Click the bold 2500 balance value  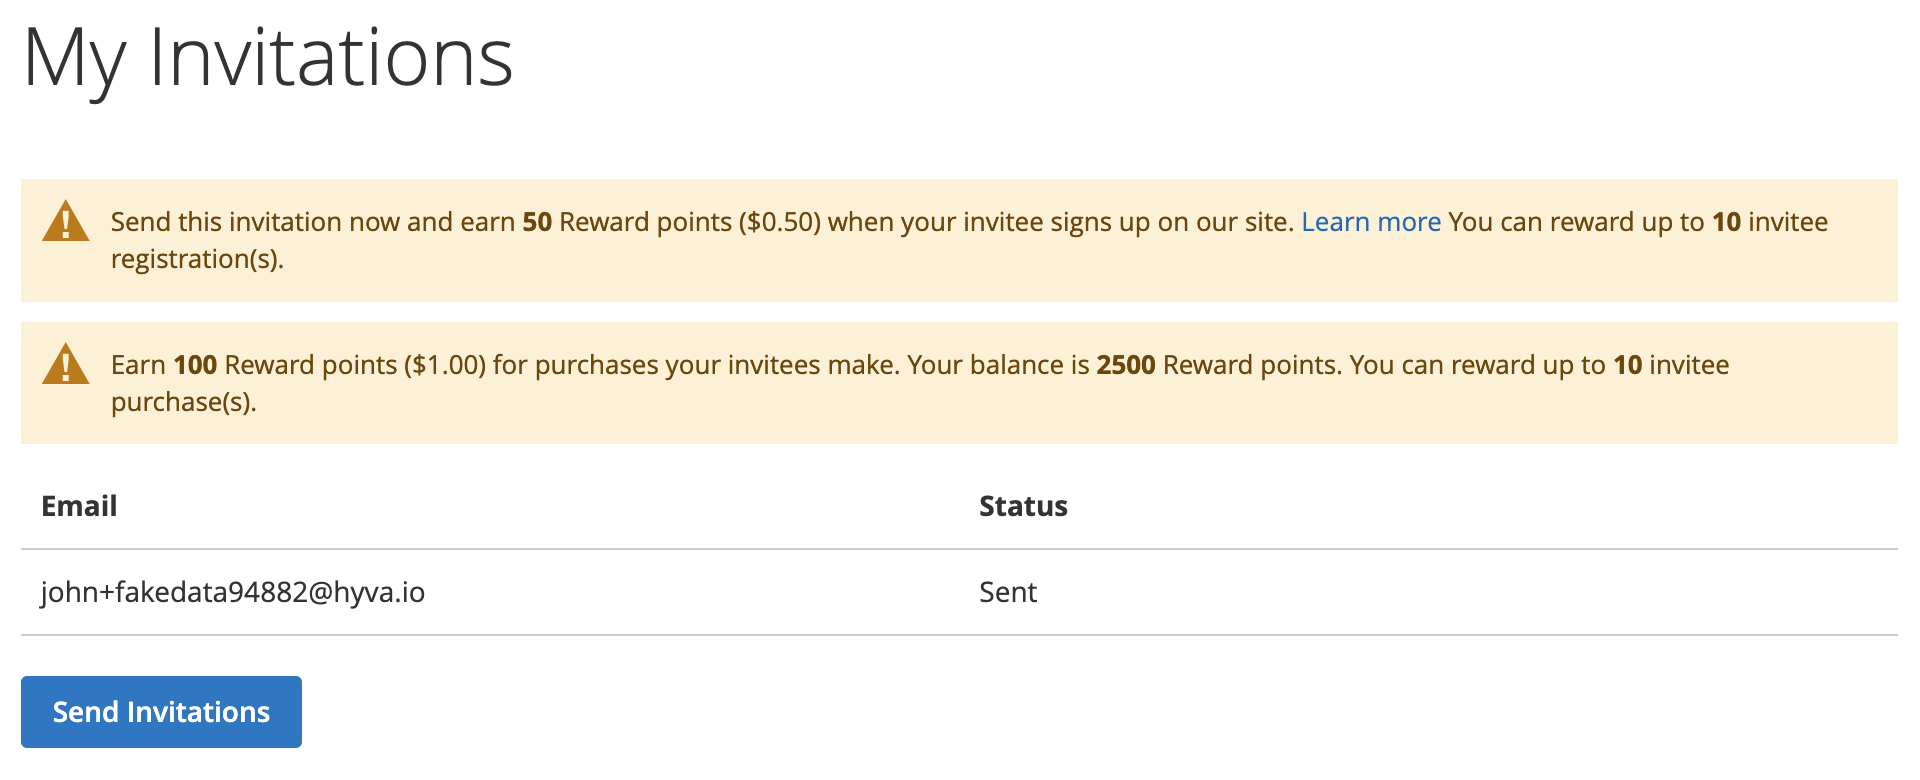1126,365
